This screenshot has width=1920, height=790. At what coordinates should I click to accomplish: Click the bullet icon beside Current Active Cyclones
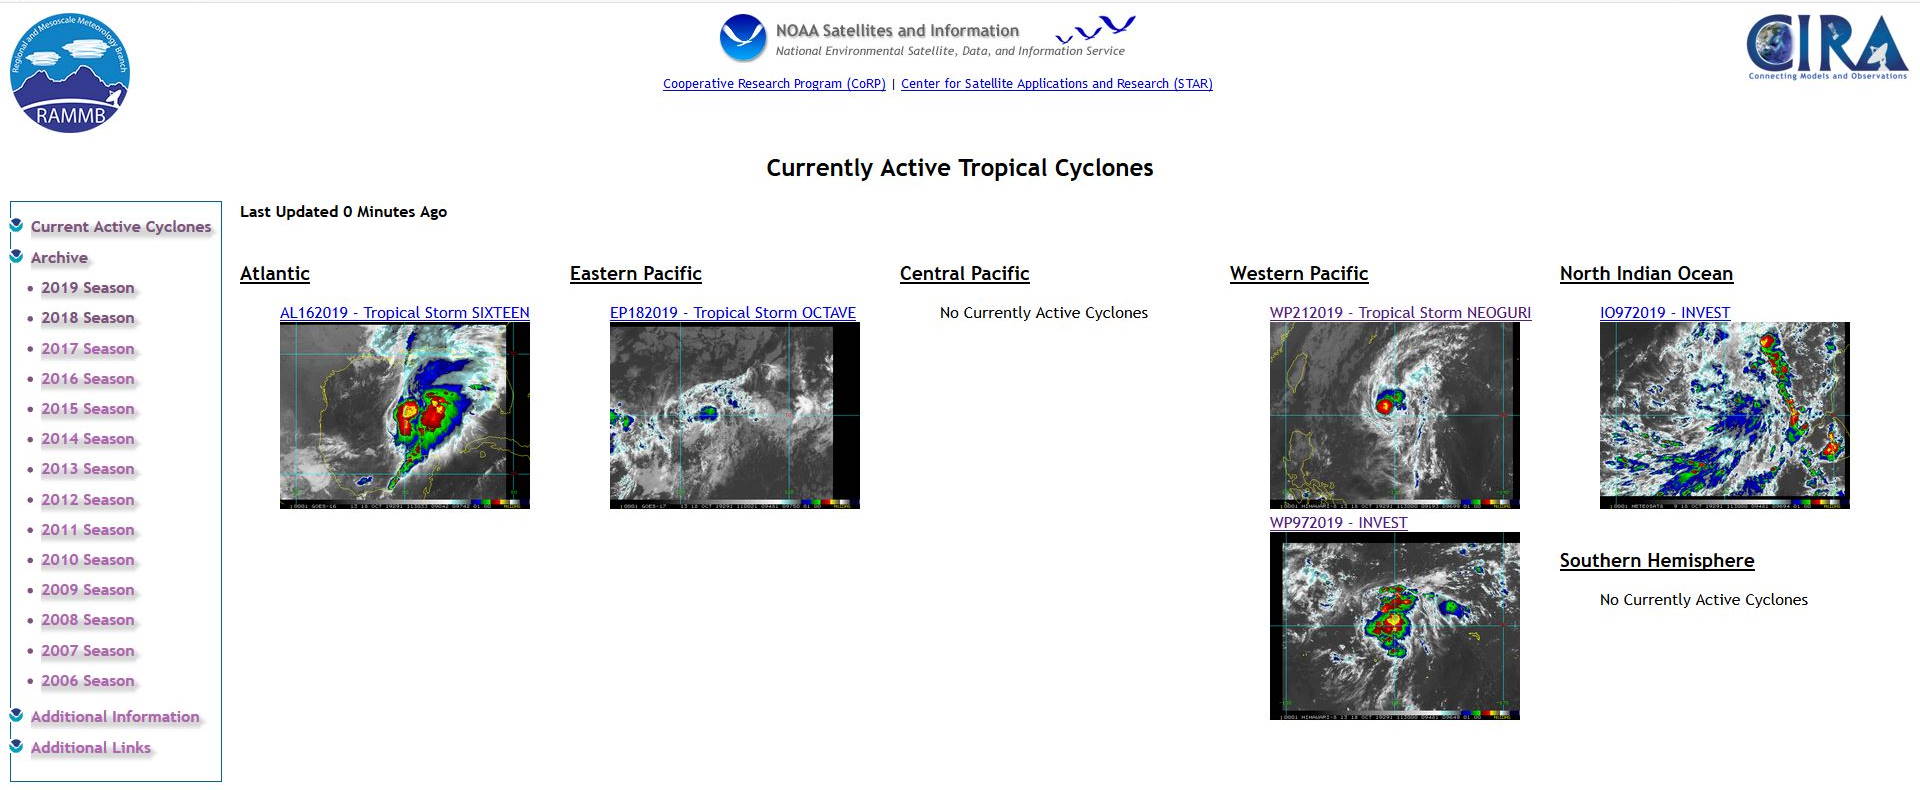click(17, 226)
